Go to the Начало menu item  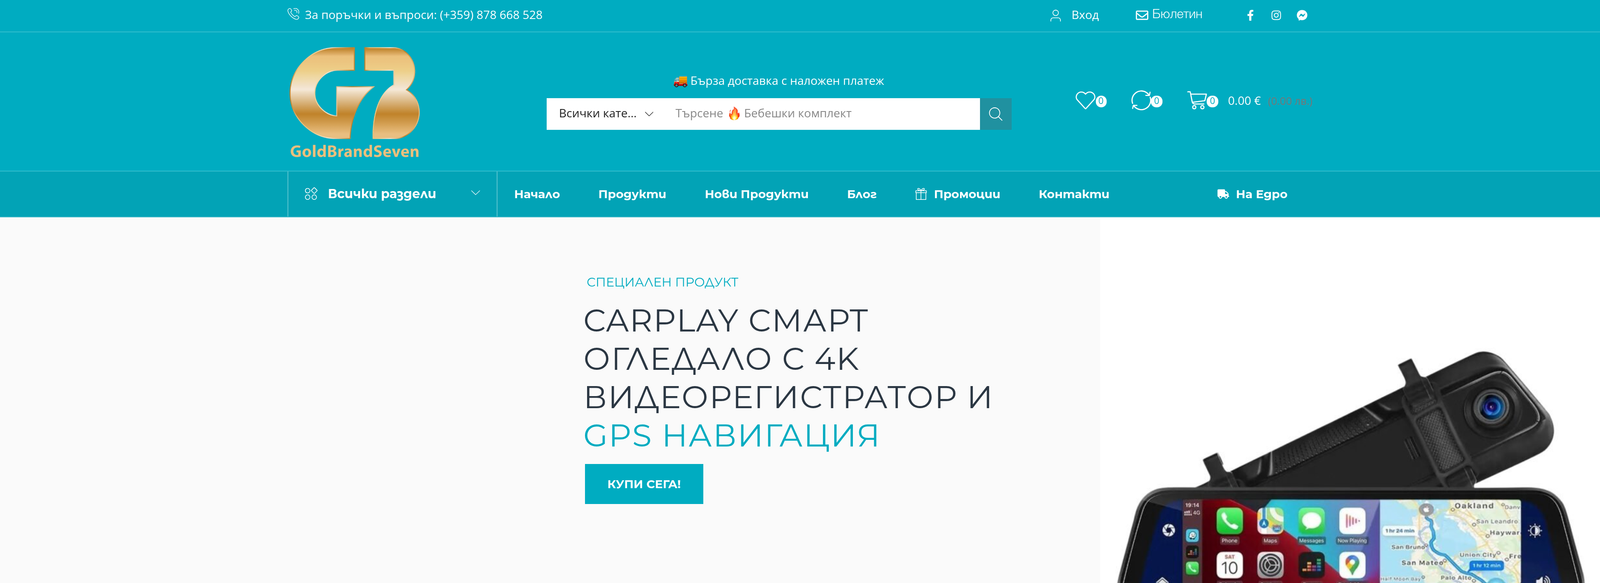pyautogui.click(x=537, y=194)
